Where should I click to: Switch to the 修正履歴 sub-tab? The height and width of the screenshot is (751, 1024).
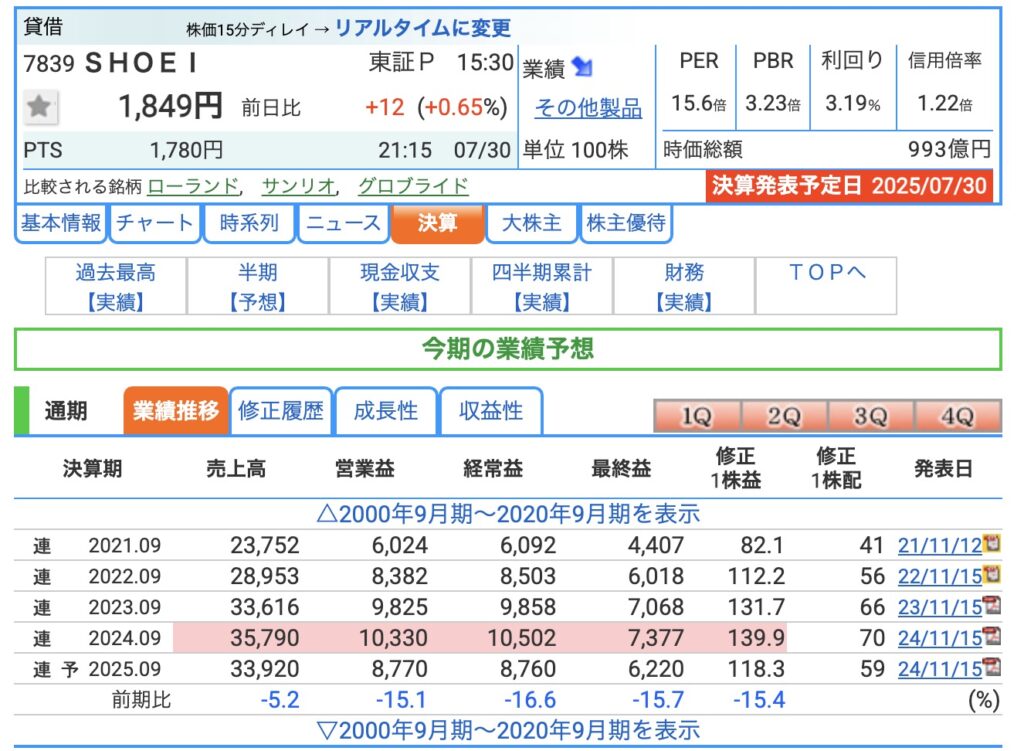(x=281, y=411)
